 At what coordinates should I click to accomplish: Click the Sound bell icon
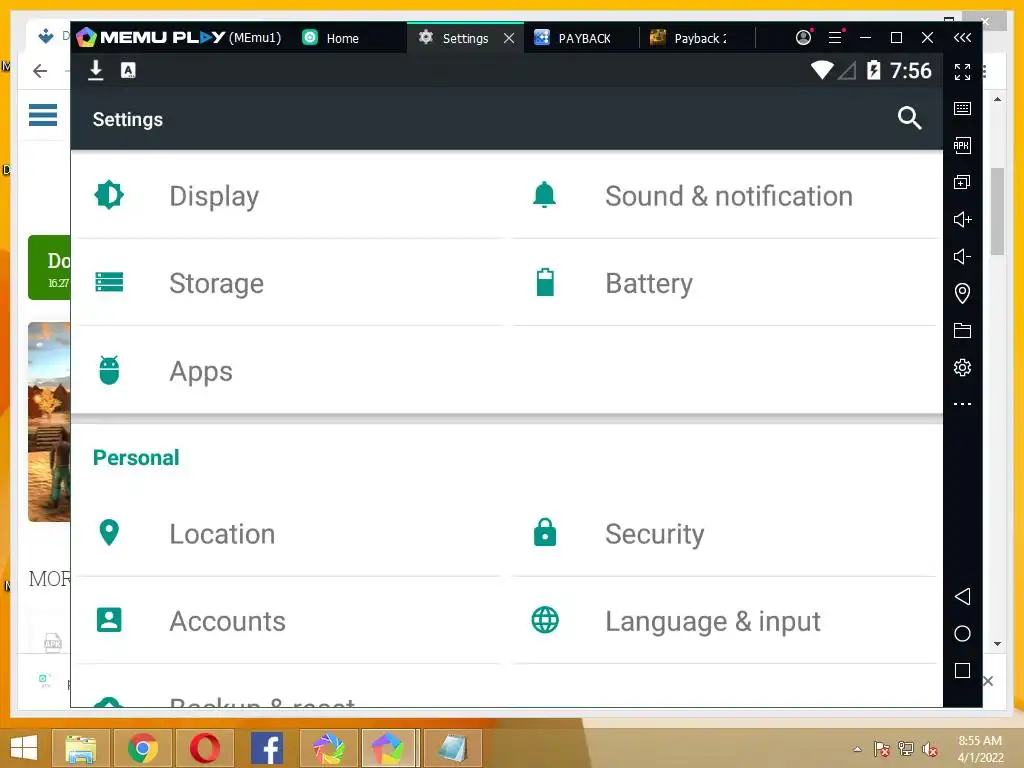point(545,195)
